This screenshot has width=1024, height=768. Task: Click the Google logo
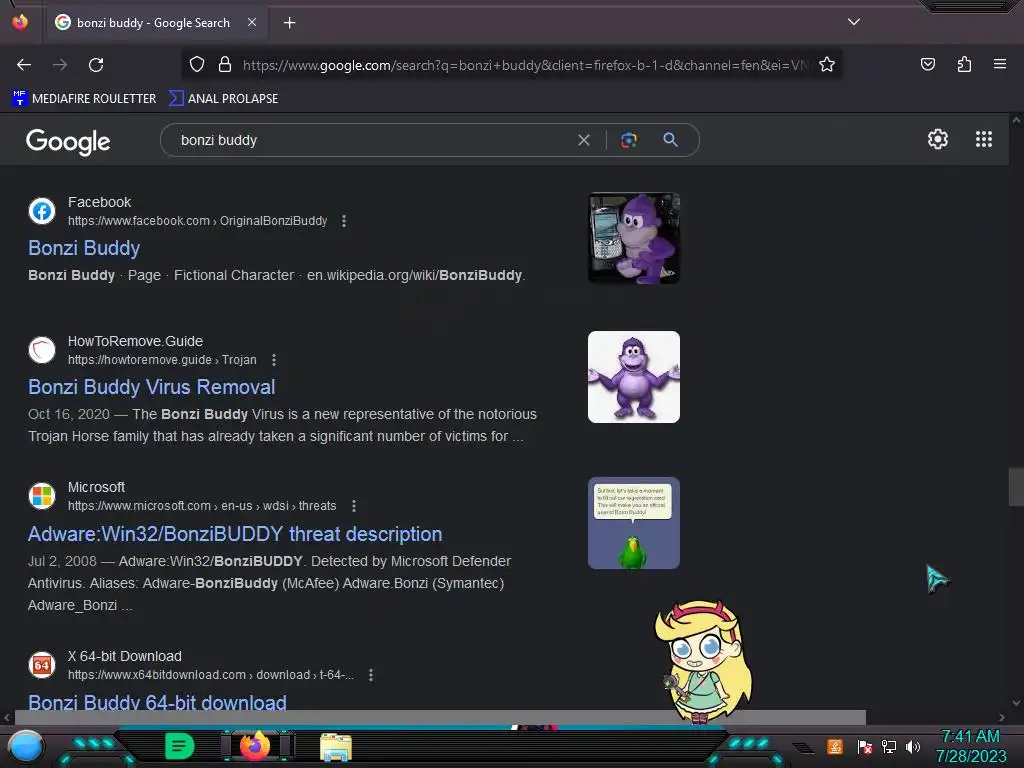[x=68, y=141]
